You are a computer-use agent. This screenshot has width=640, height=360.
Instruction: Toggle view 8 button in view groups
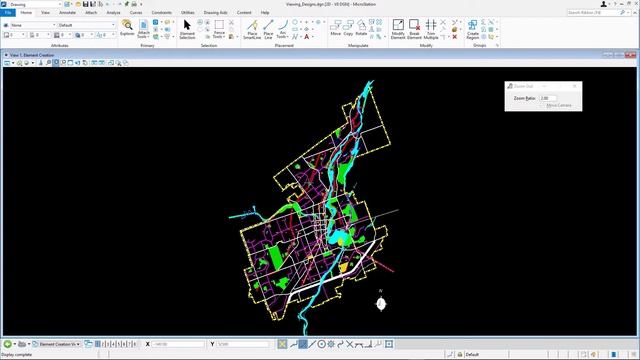(135, 344)
